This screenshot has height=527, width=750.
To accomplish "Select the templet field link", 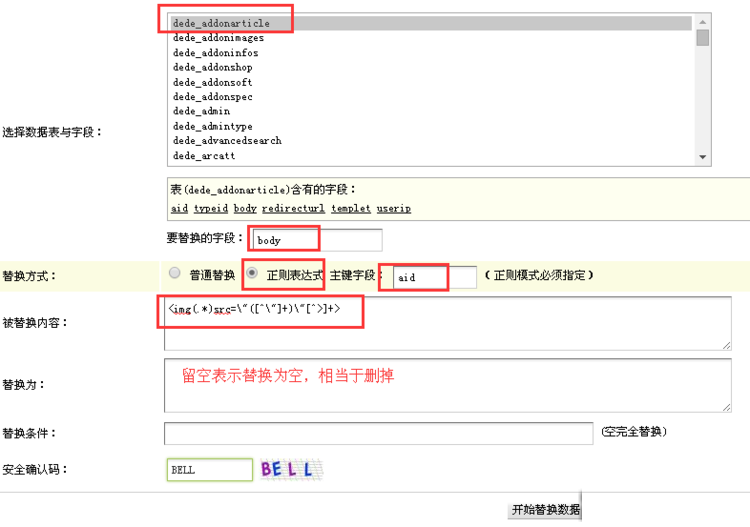I will point(351,209).
